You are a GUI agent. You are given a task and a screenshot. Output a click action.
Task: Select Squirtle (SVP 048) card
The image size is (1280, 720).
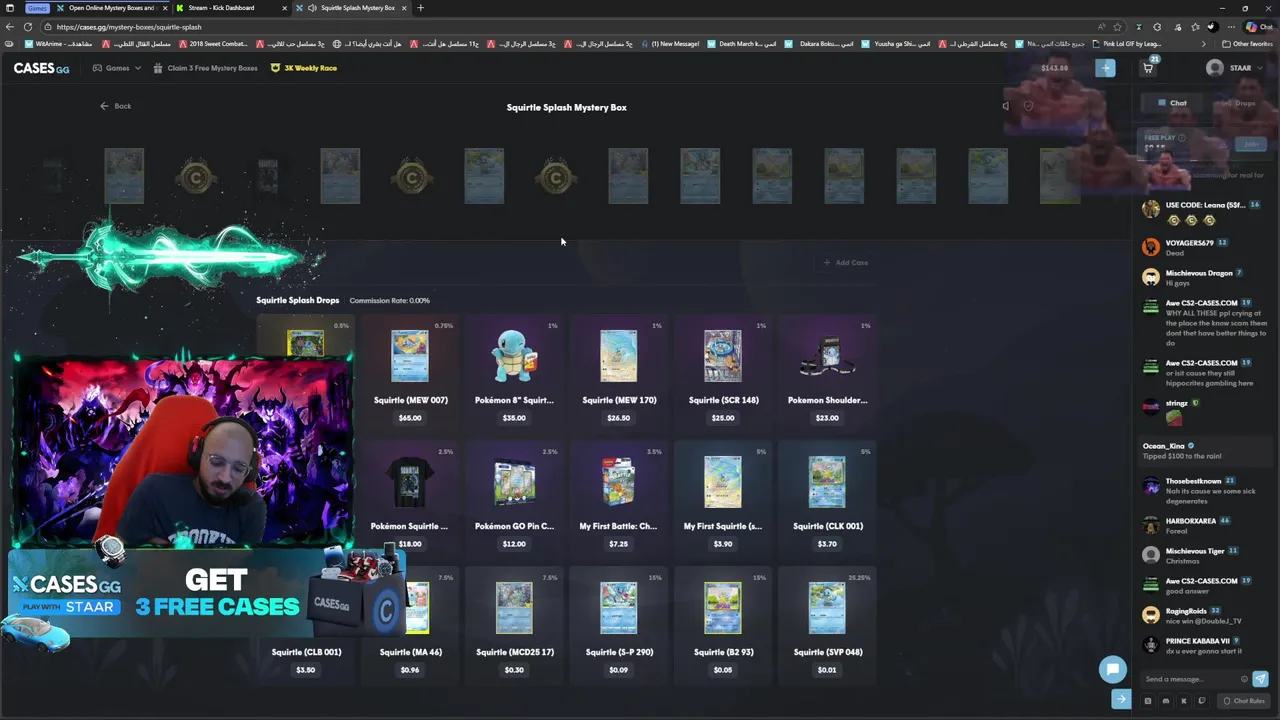[x=827, y=625]
